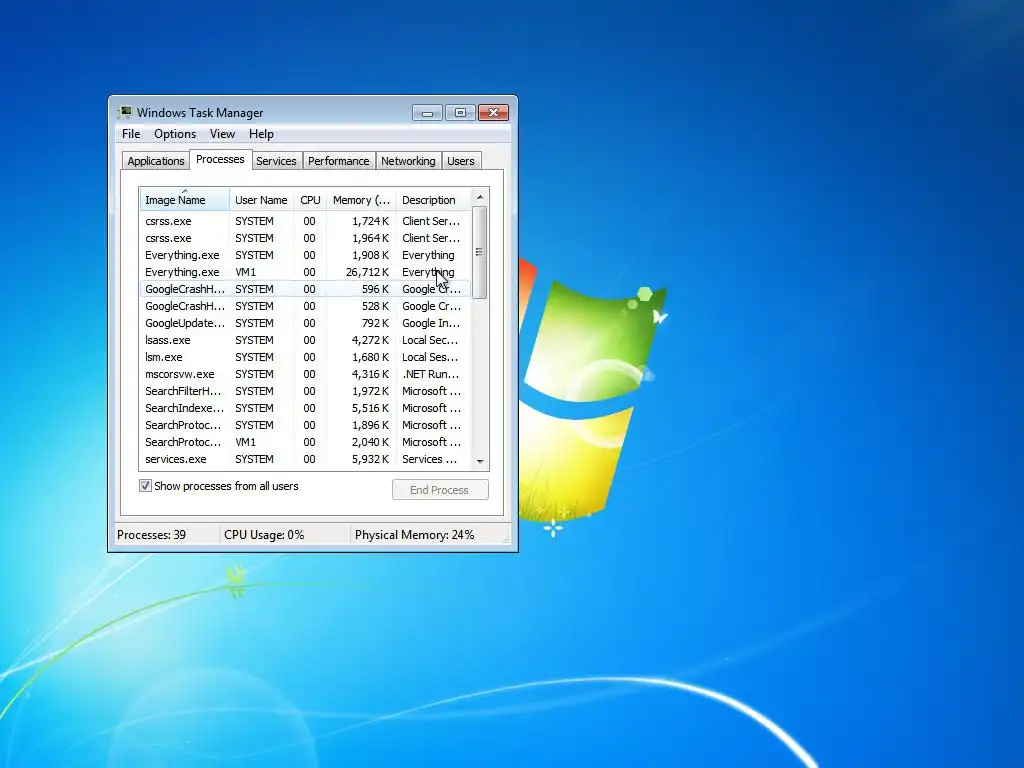Image resolution: width=1024 pixels, height=768 pixels.
Task: Select GoogleCrashH... row with 596 K
Action: pyautogui.click(x=304, y=289)
